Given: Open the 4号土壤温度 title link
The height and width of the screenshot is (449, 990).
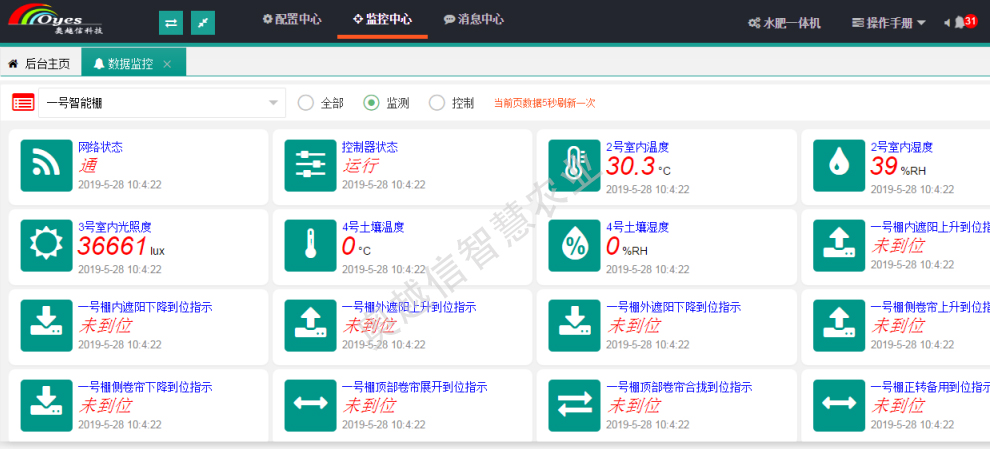Looking at the screenshot, I should 373,227.
